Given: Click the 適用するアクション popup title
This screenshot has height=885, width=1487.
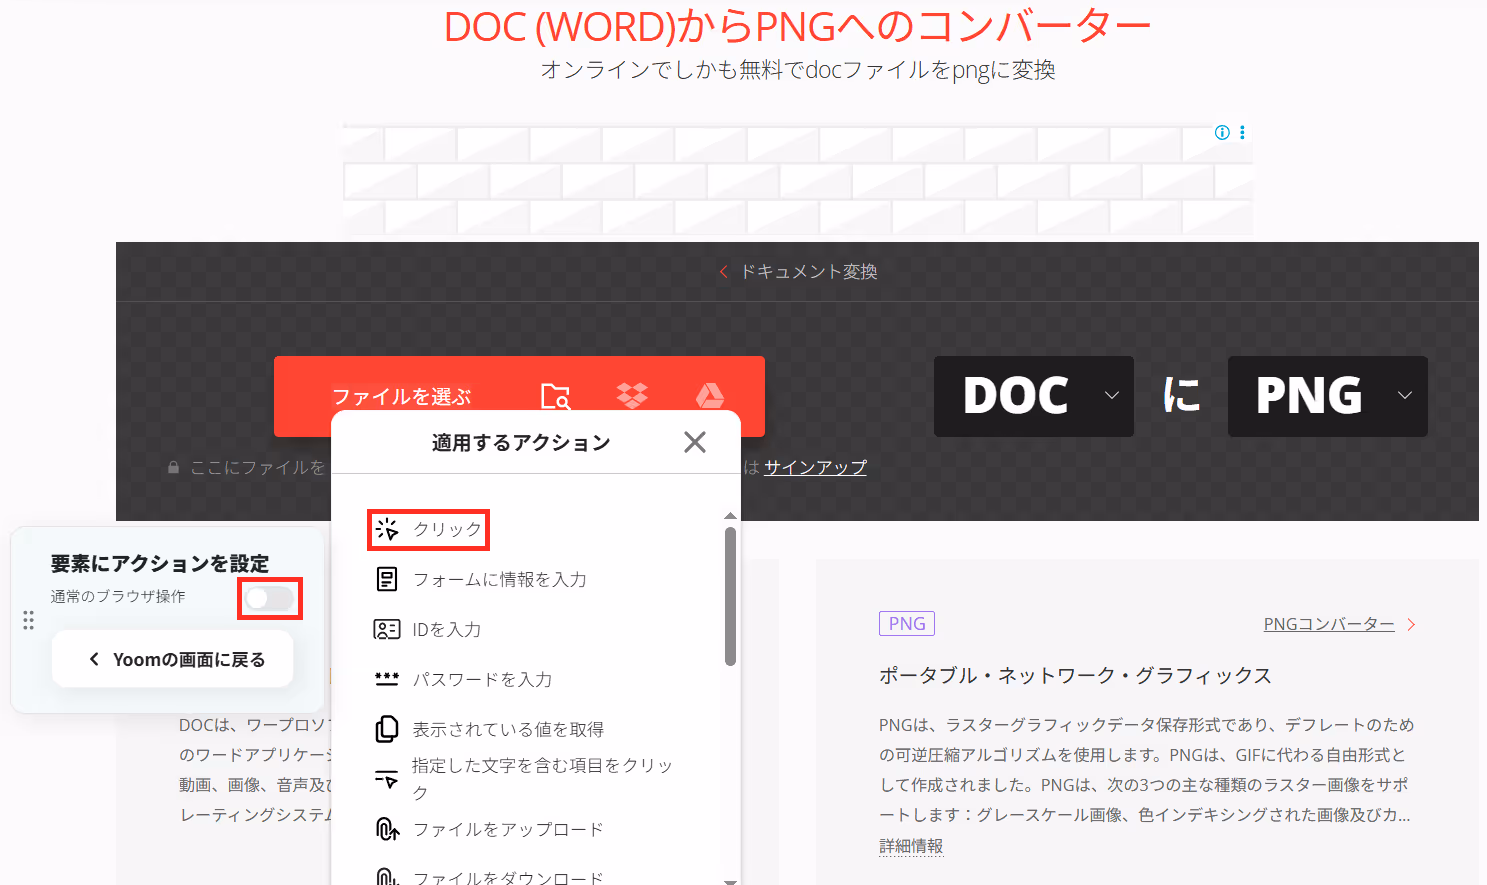Looking at the screenshot, I should point(521,442).
